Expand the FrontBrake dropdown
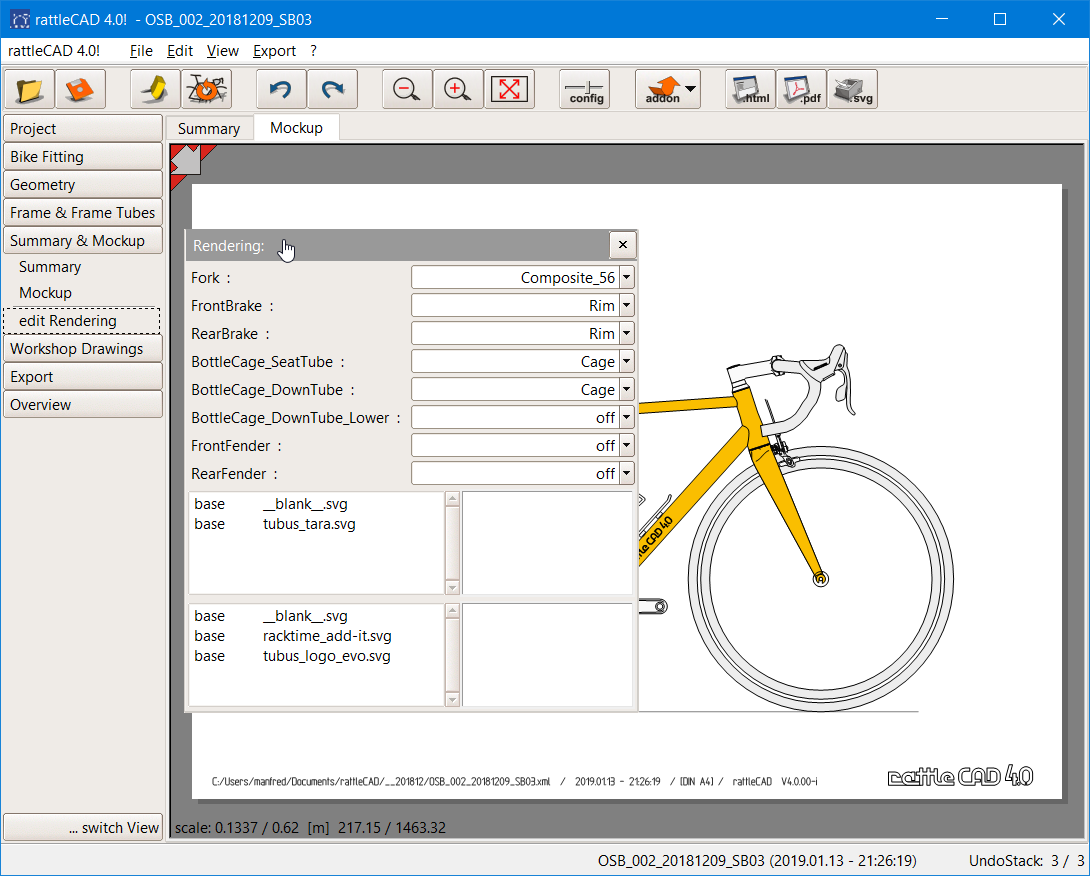The width and height of the screenshot is (1090, 876). click(x=627, y=305)
